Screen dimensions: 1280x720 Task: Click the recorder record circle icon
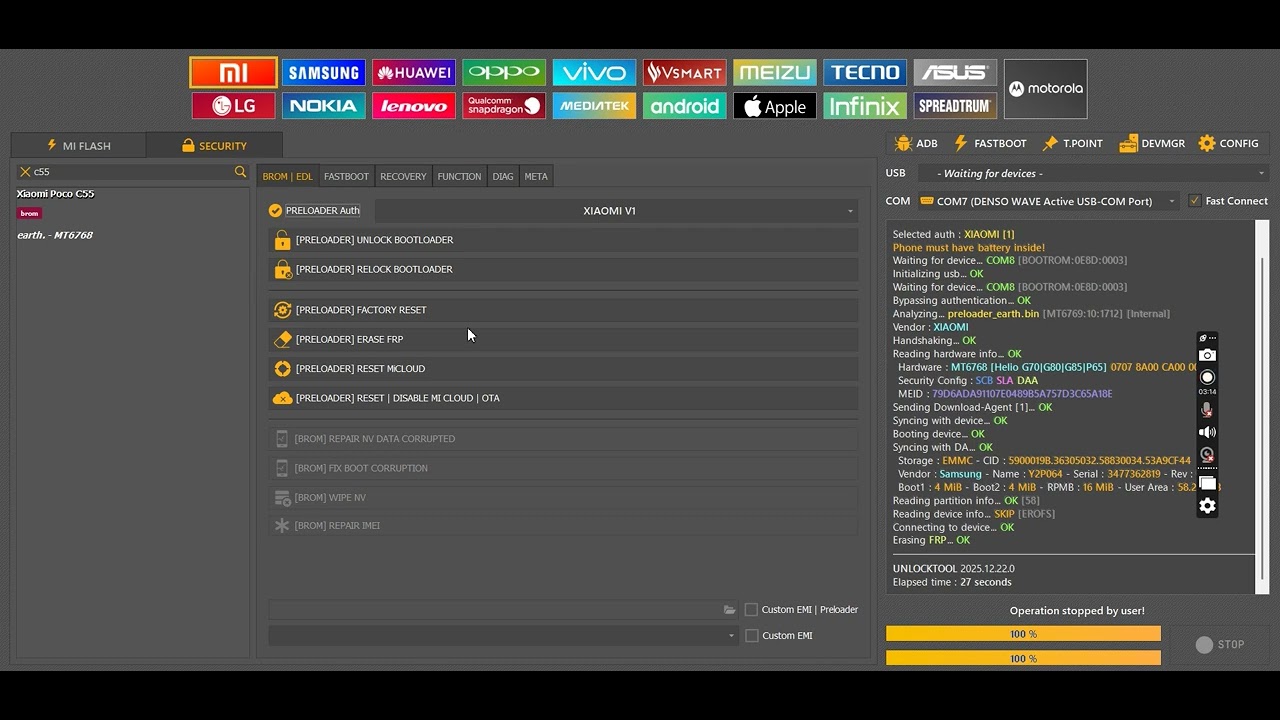tap(1207, 377)
